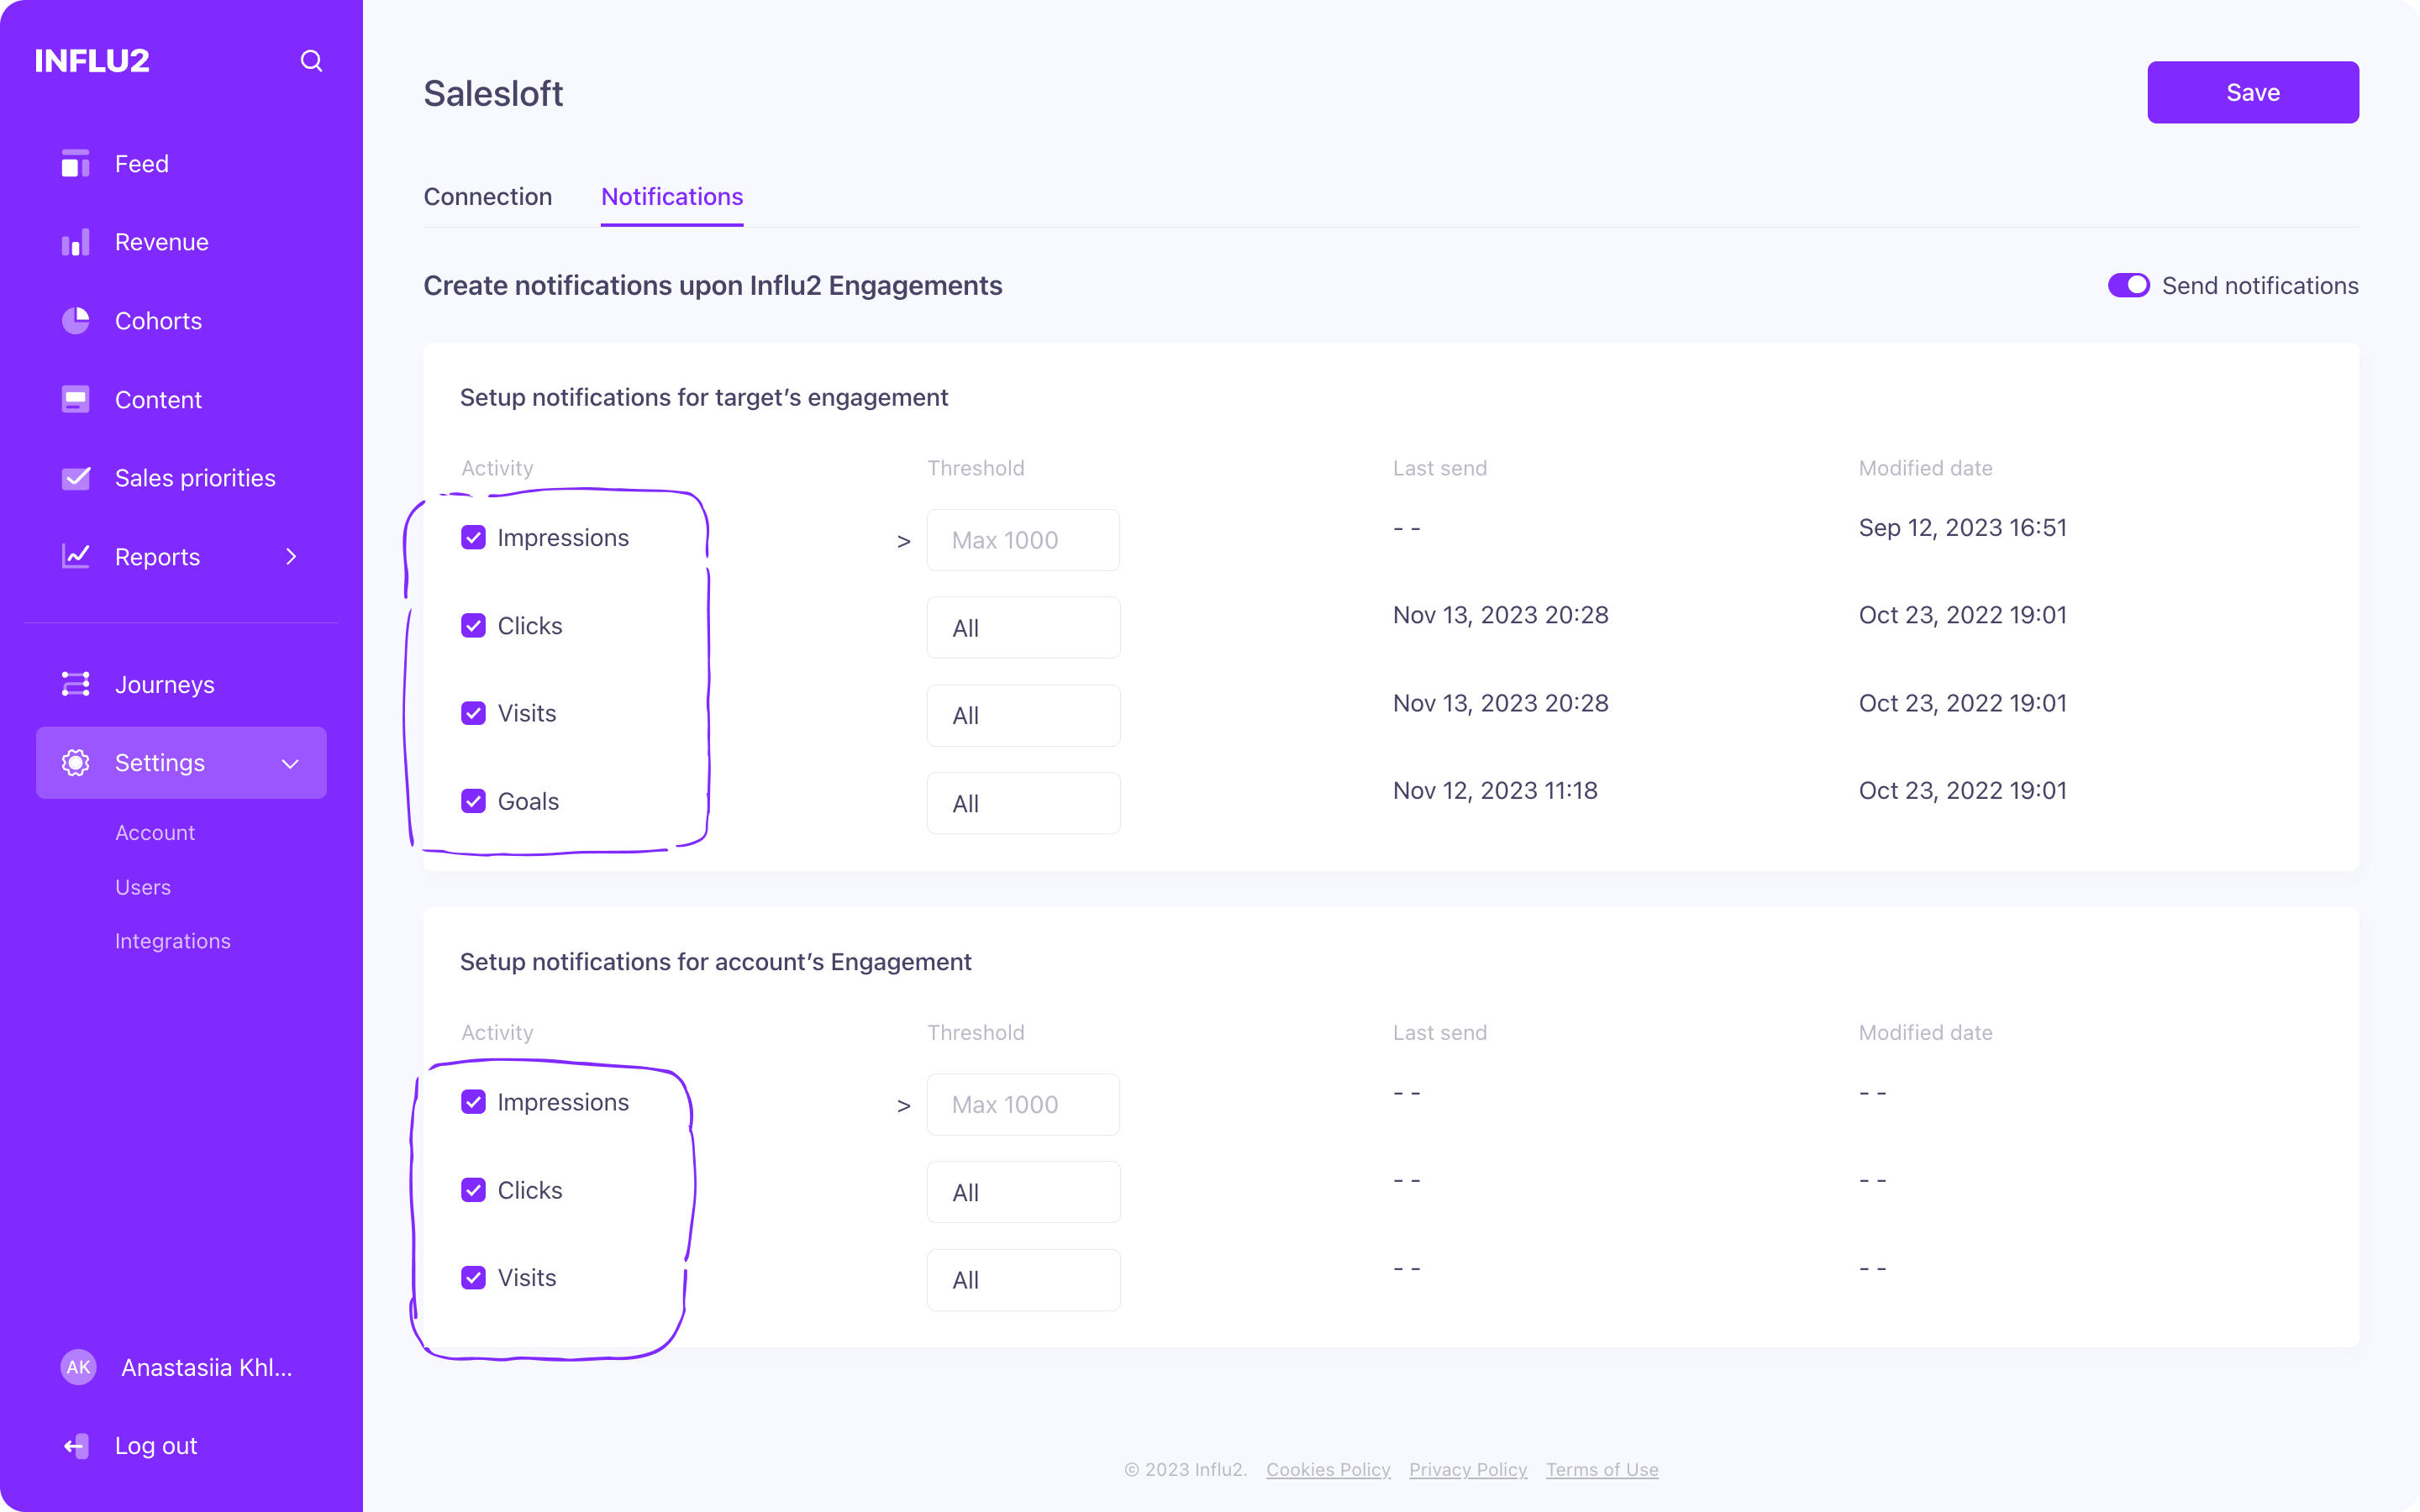
Task: Click the Cohorts pie-chart icon
Action: (x=76, y=320)
